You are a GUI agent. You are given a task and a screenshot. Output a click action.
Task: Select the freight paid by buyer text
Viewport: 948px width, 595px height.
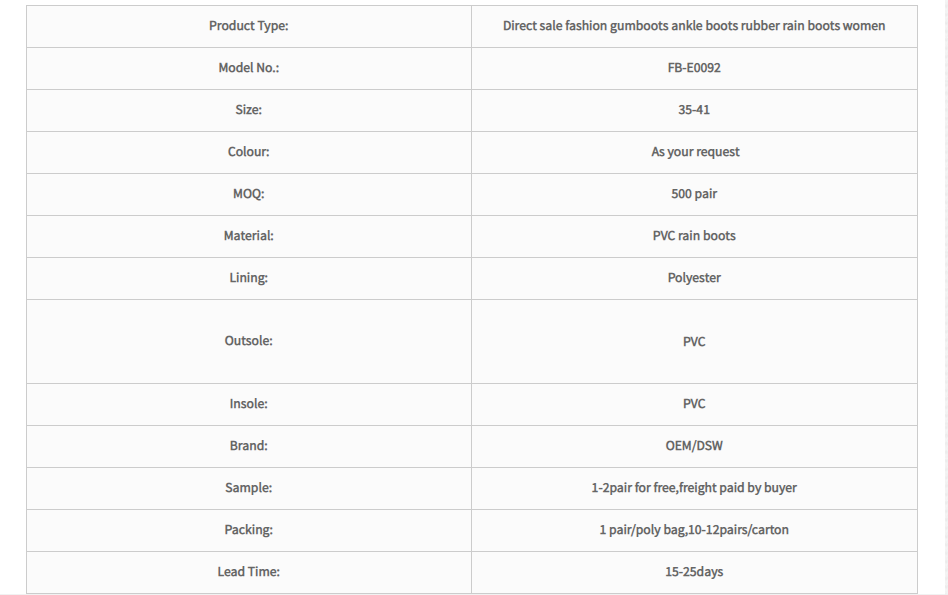[738, 488]
